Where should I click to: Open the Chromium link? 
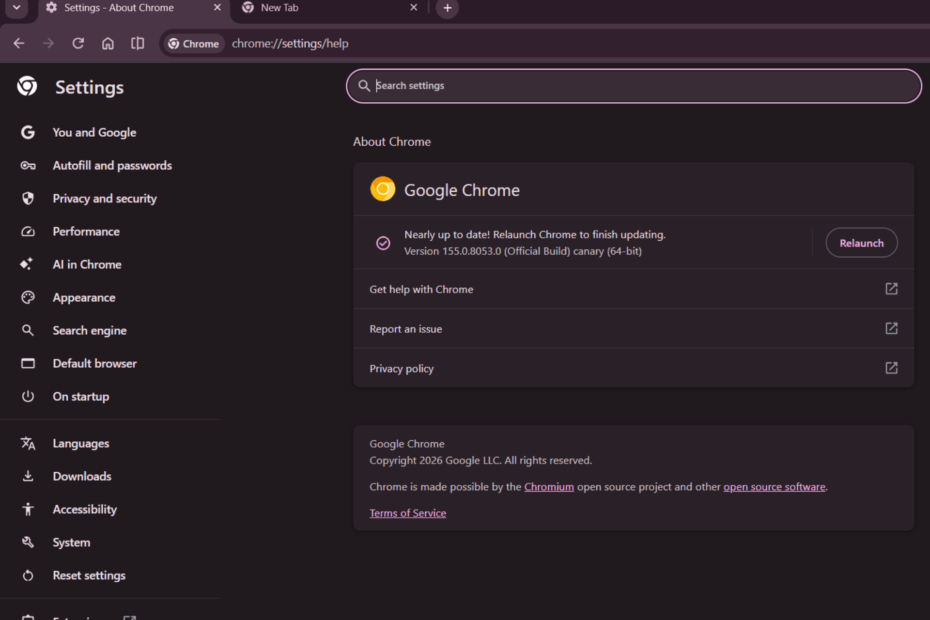pos(549,487)
